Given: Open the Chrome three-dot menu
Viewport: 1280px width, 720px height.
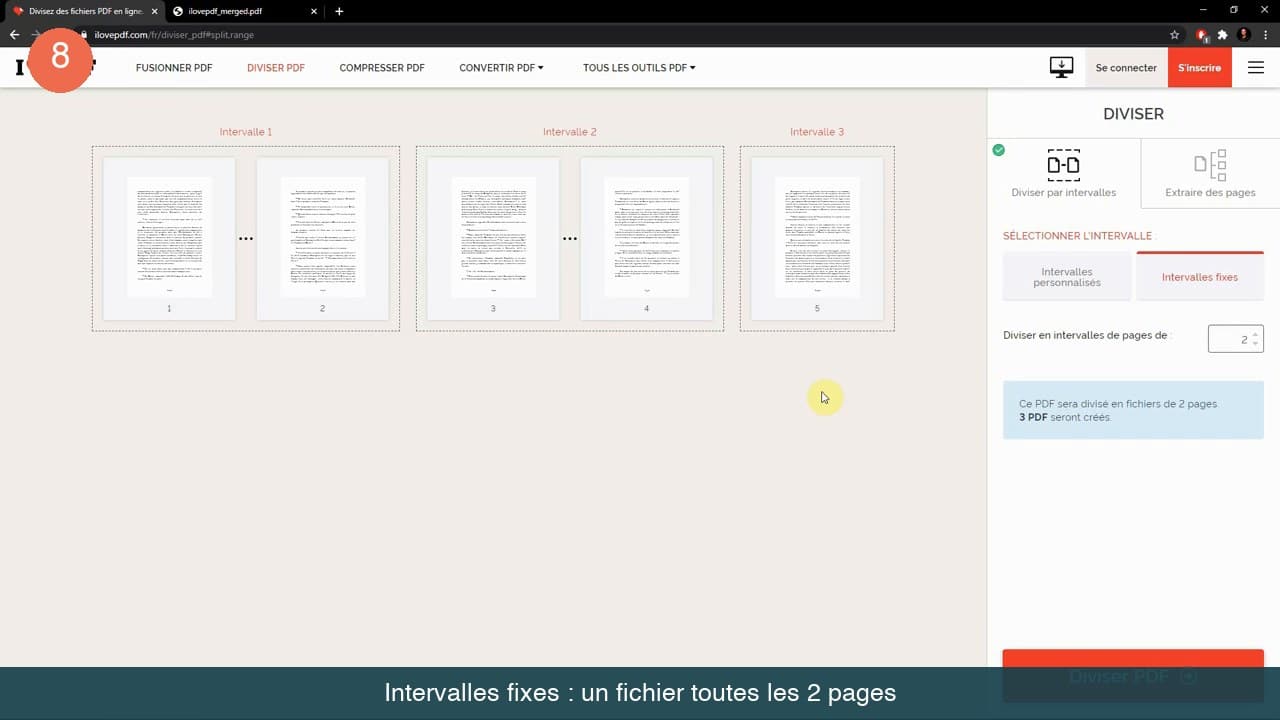Looking at the screenshot, I should tap(1265, 34).
